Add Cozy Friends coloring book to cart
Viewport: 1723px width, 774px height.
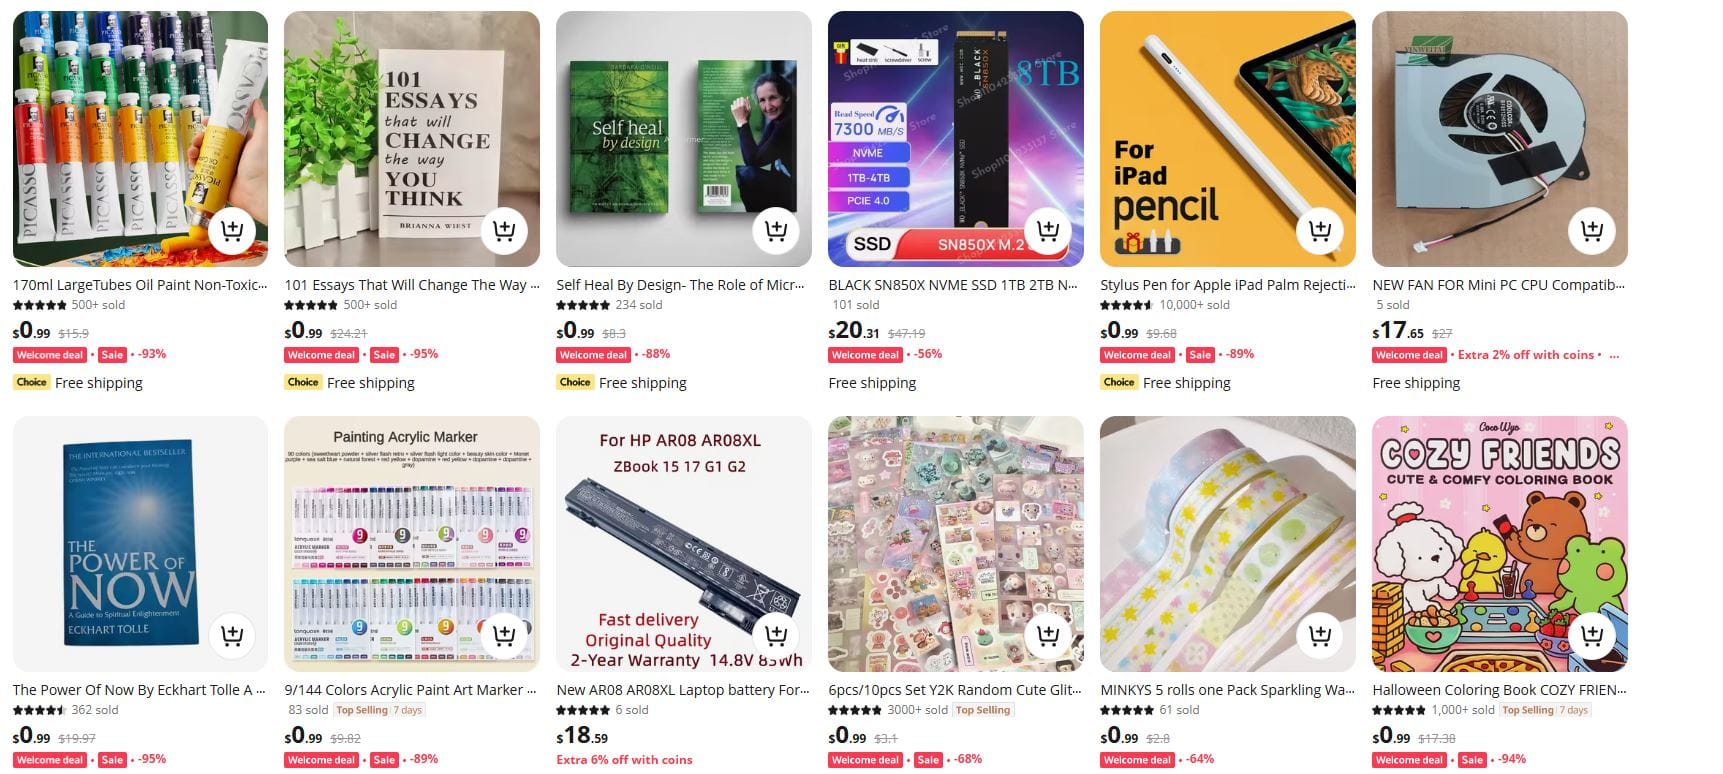1592,636
